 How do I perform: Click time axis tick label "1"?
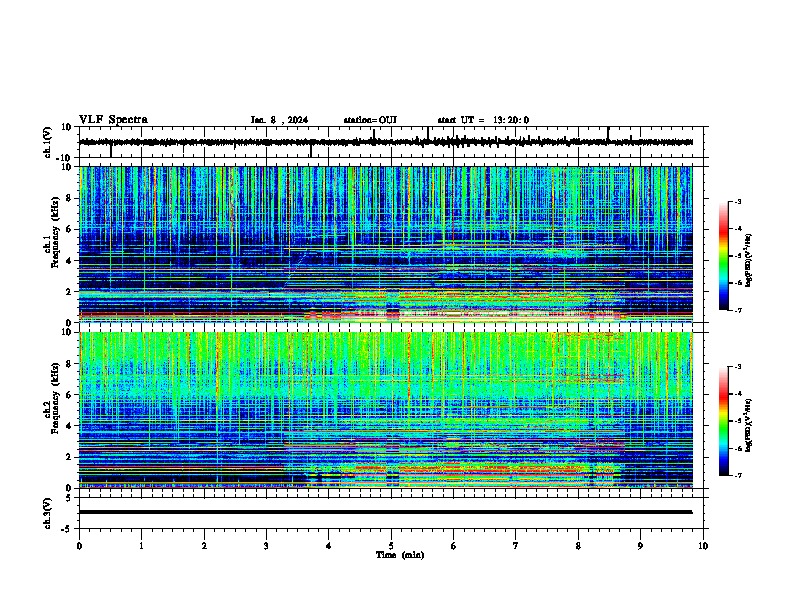pyautogui.click(x=141, y=546)
